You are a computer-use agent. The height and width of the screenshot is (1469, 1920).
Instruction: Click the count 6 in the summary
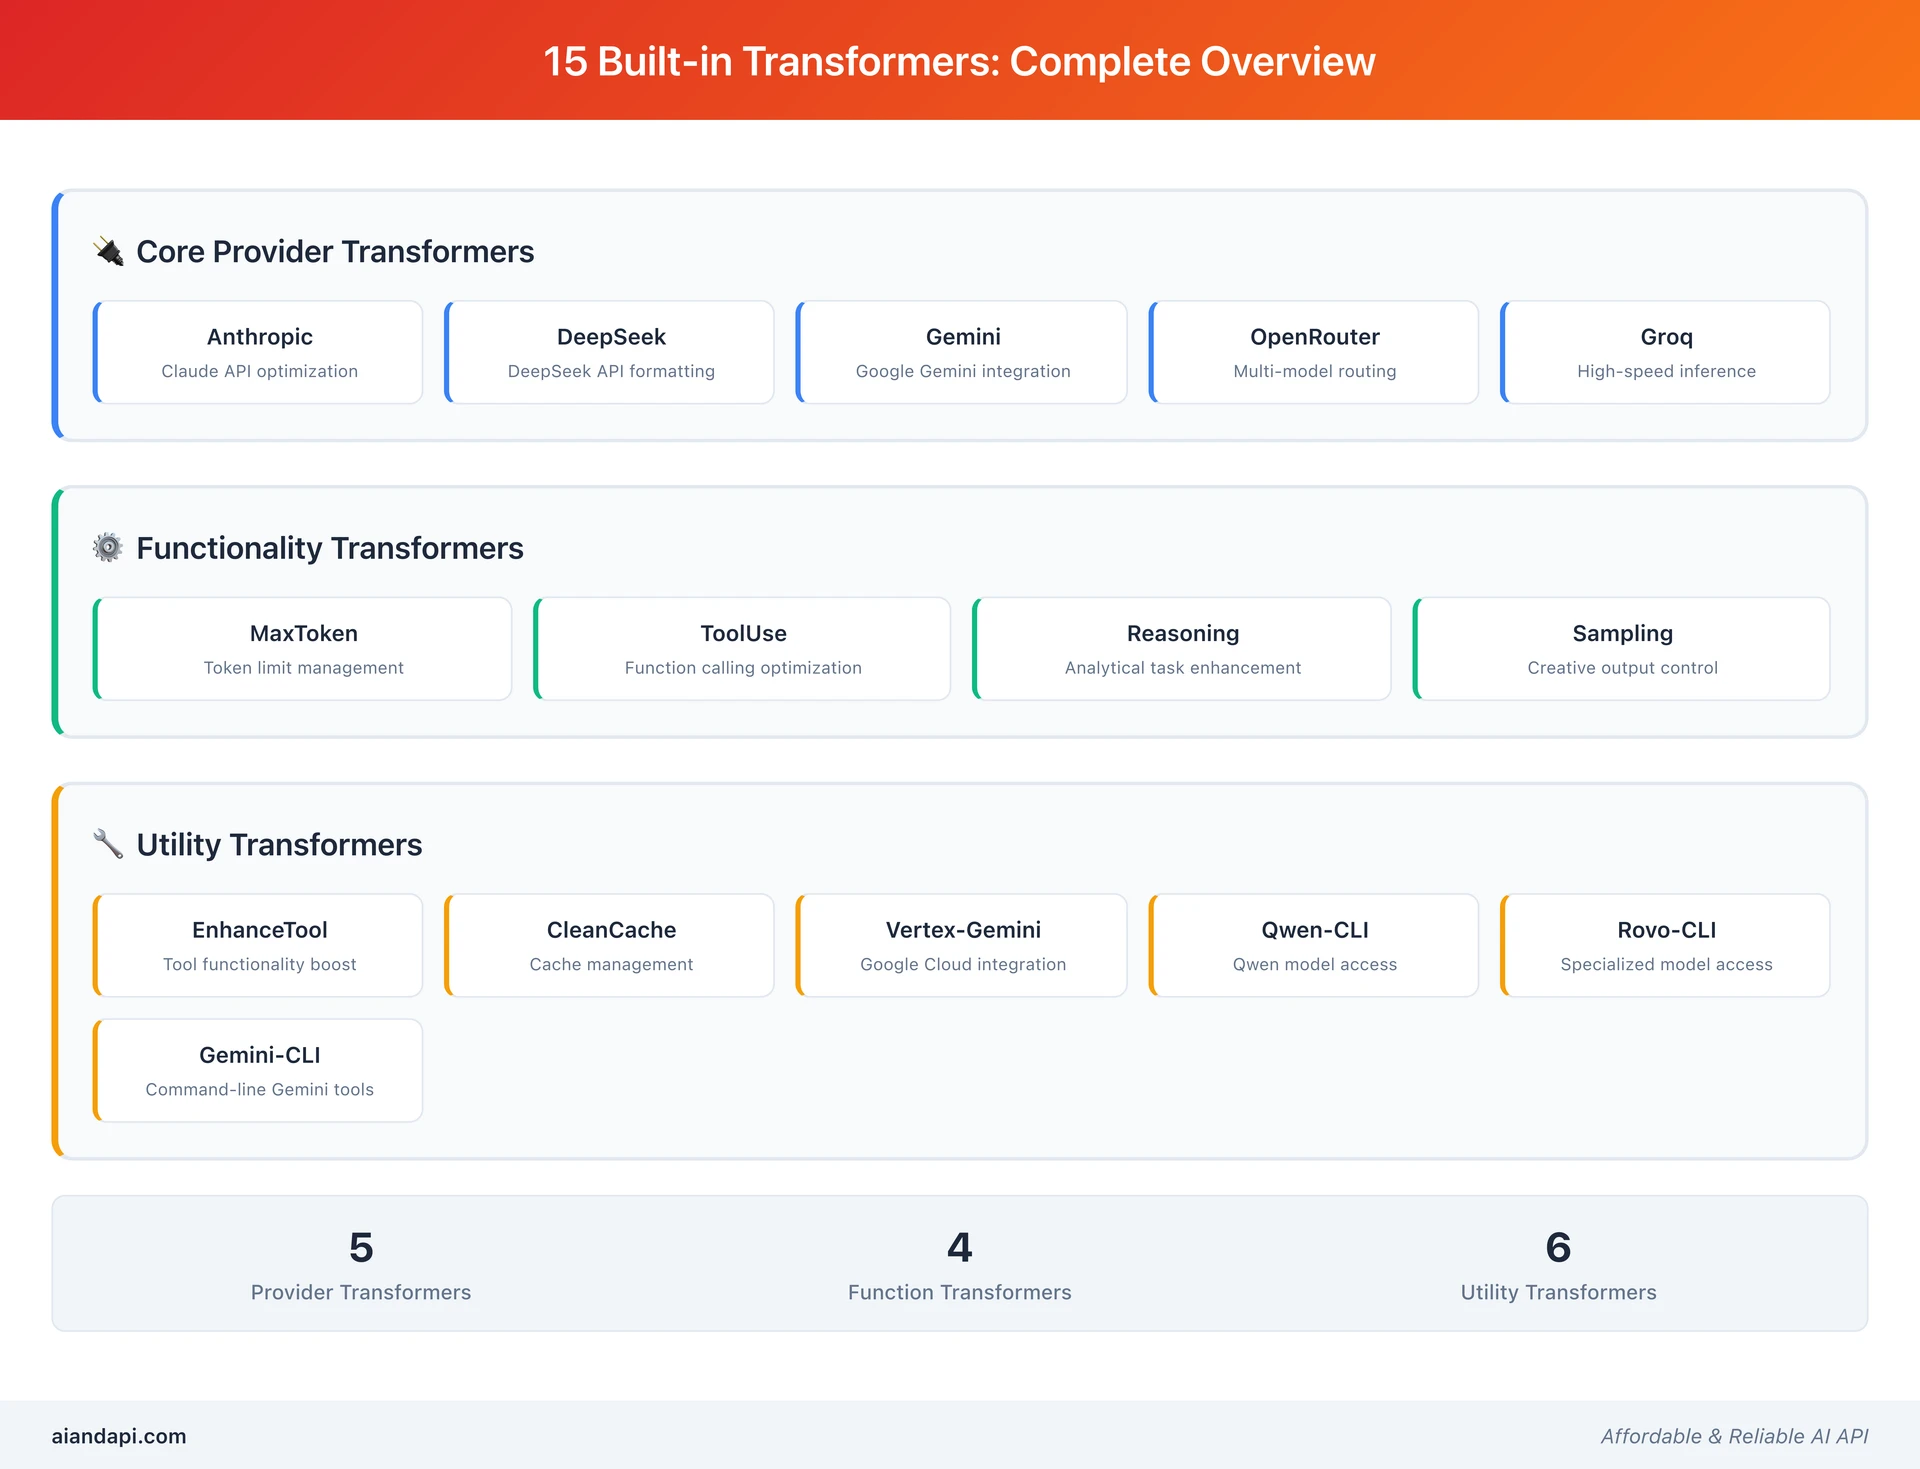point(1558,1247)
